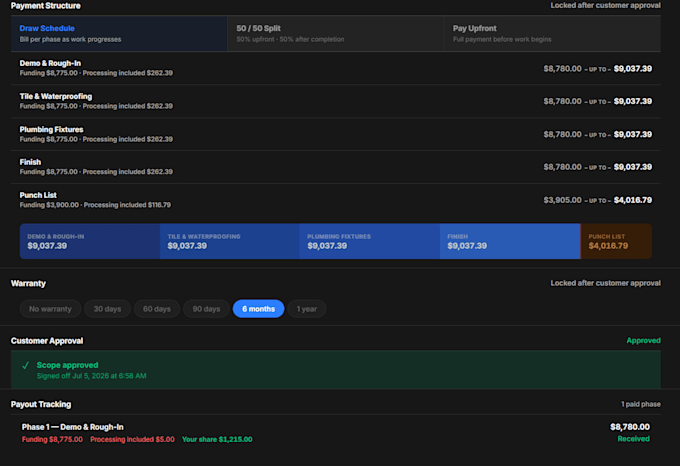Click the Punch List phase row
The image size is (680, 466).
336,200
